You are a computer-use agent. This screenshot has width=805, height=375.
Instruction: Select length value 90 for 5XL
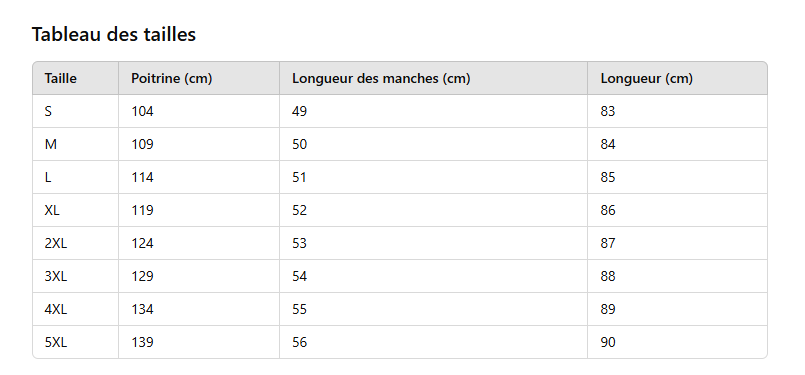pyautogui.click(x=678, y=342)
